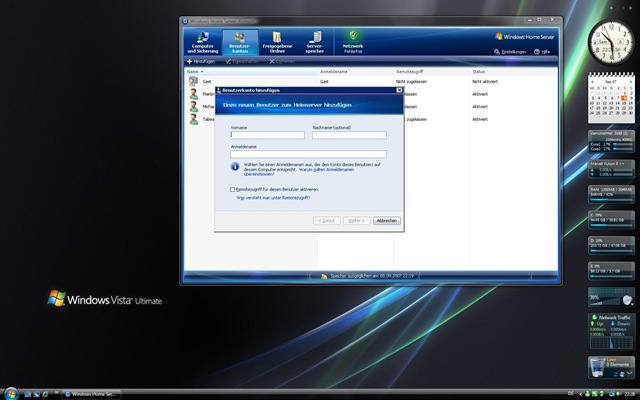
Task: Click the Gast Anmeldename cell
Action: click(324, 82)
